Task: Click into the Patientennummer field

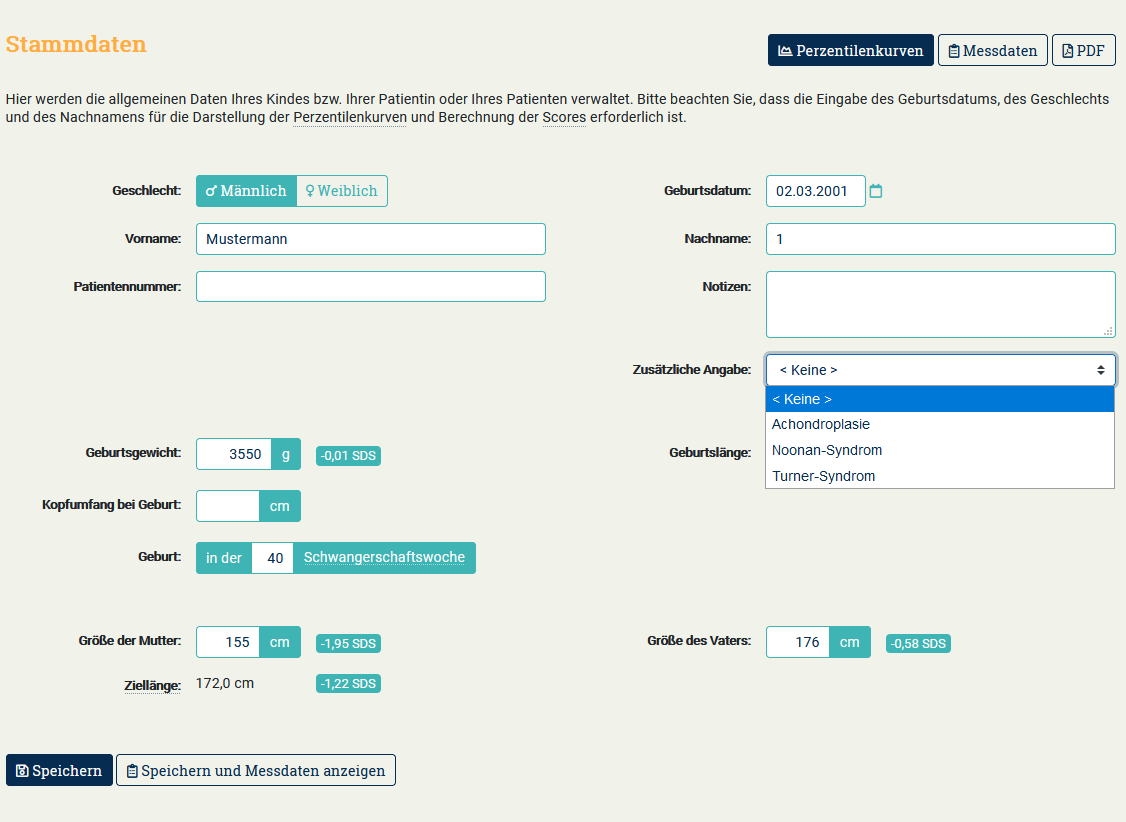Action: coord(371,286)
